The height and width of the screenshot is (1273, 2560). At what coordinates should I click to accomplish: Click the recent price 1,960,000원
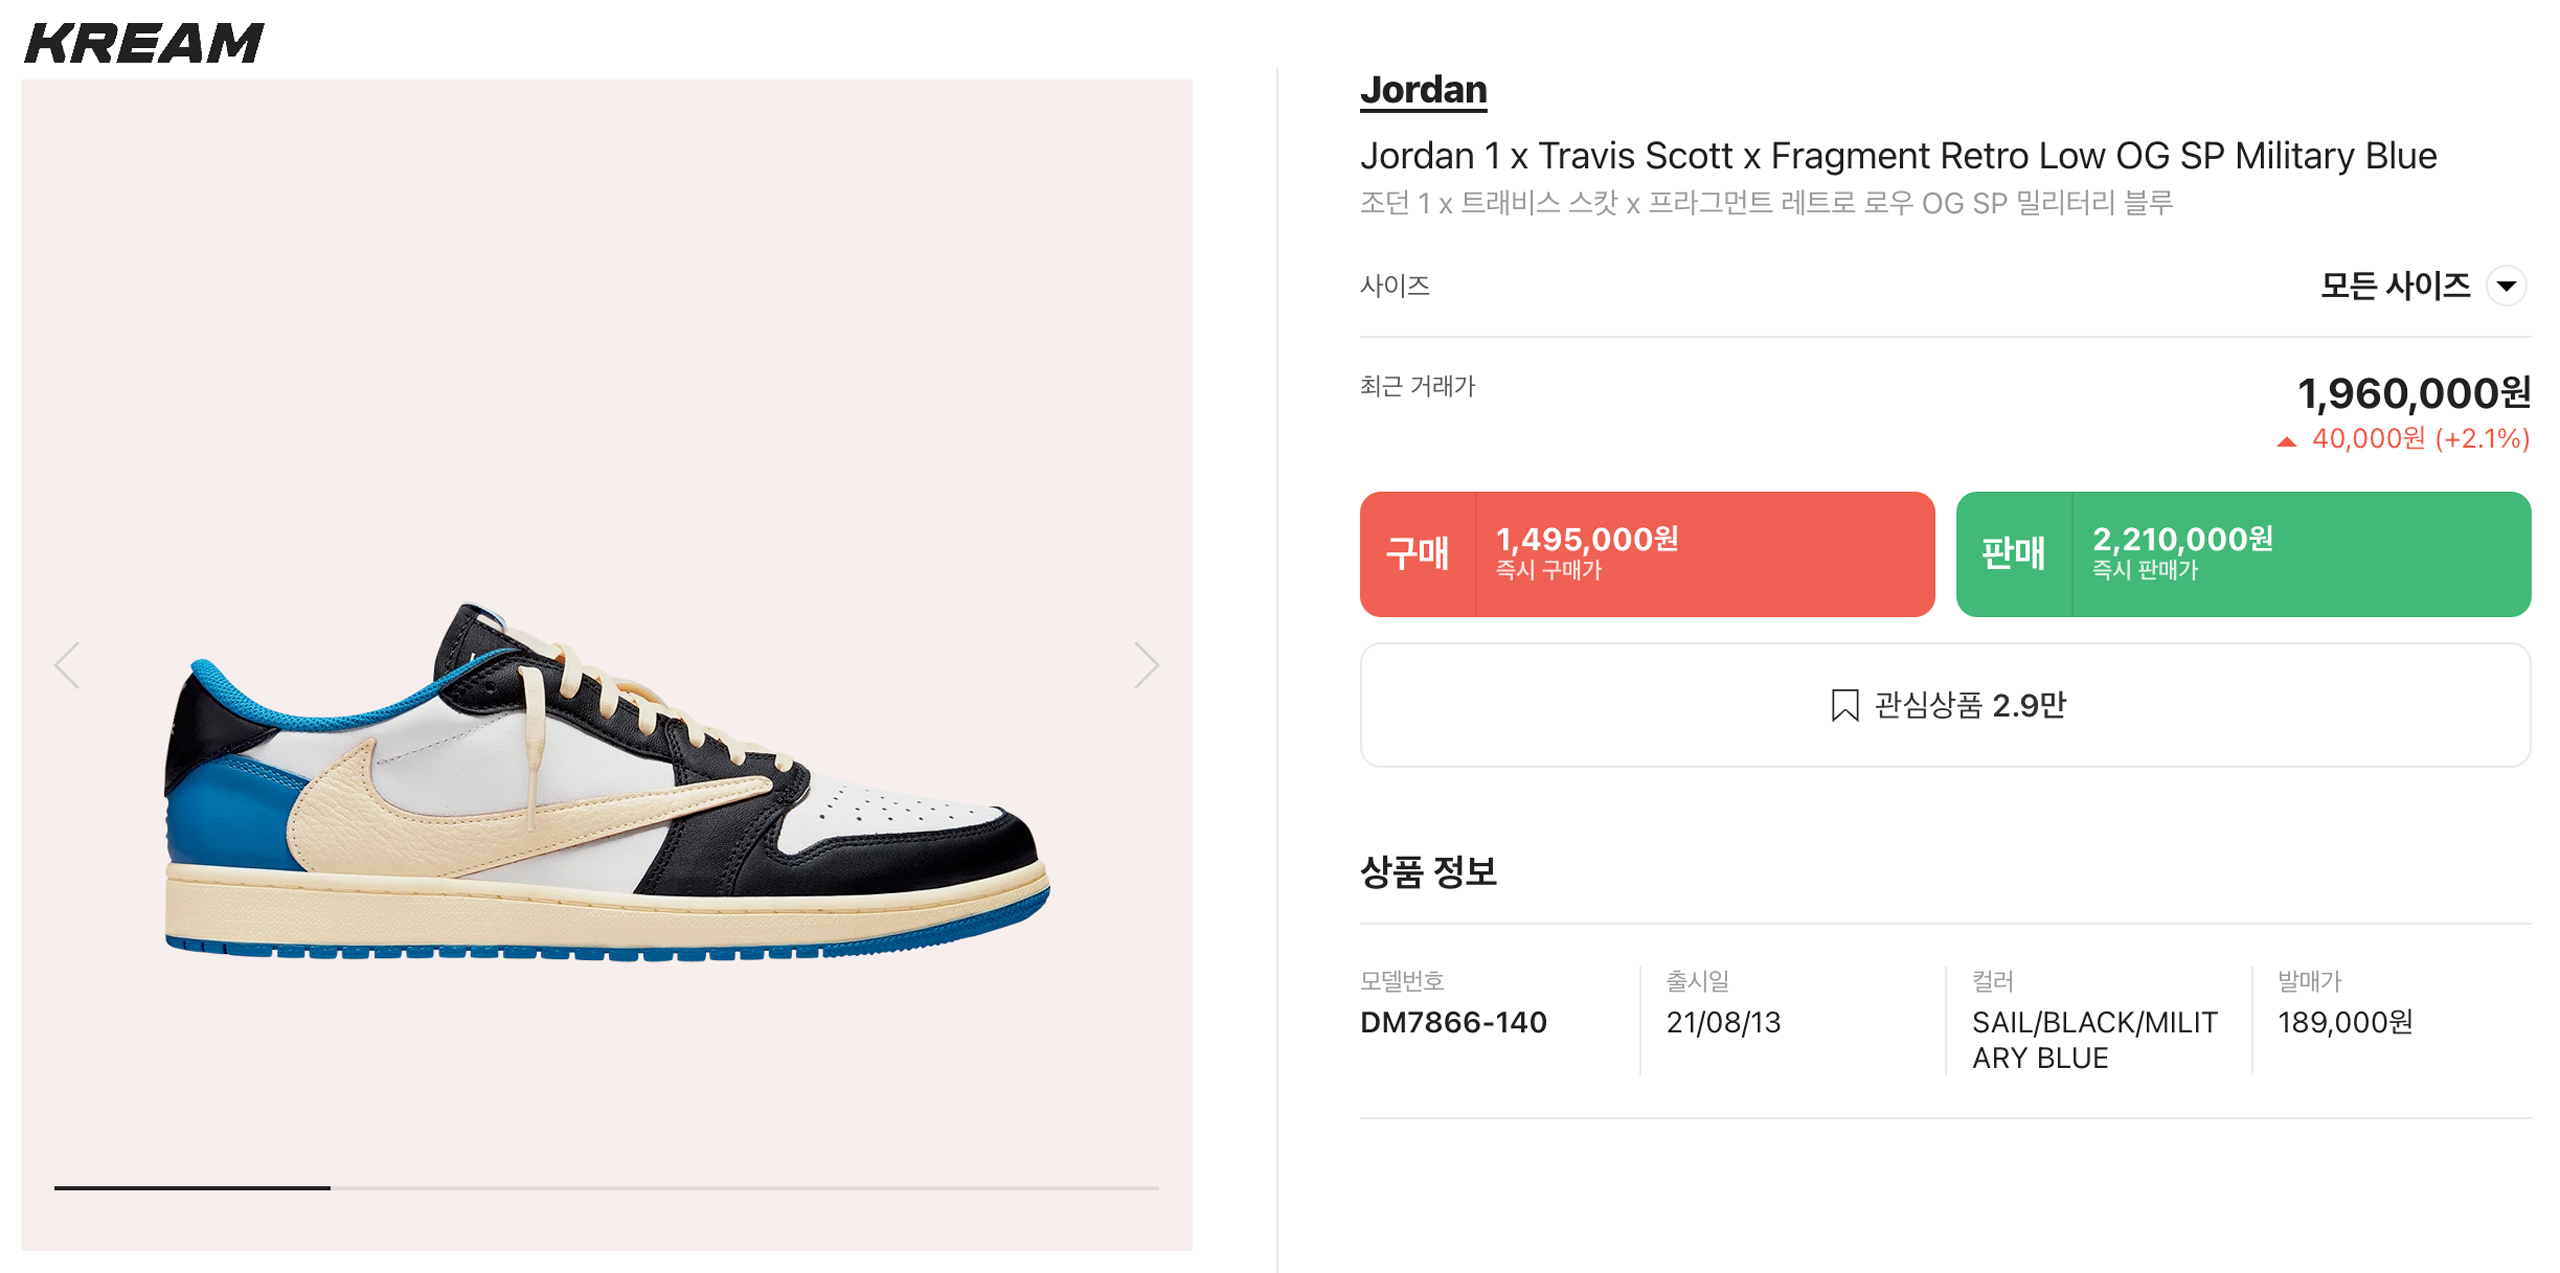click(x=2412, y=393)
